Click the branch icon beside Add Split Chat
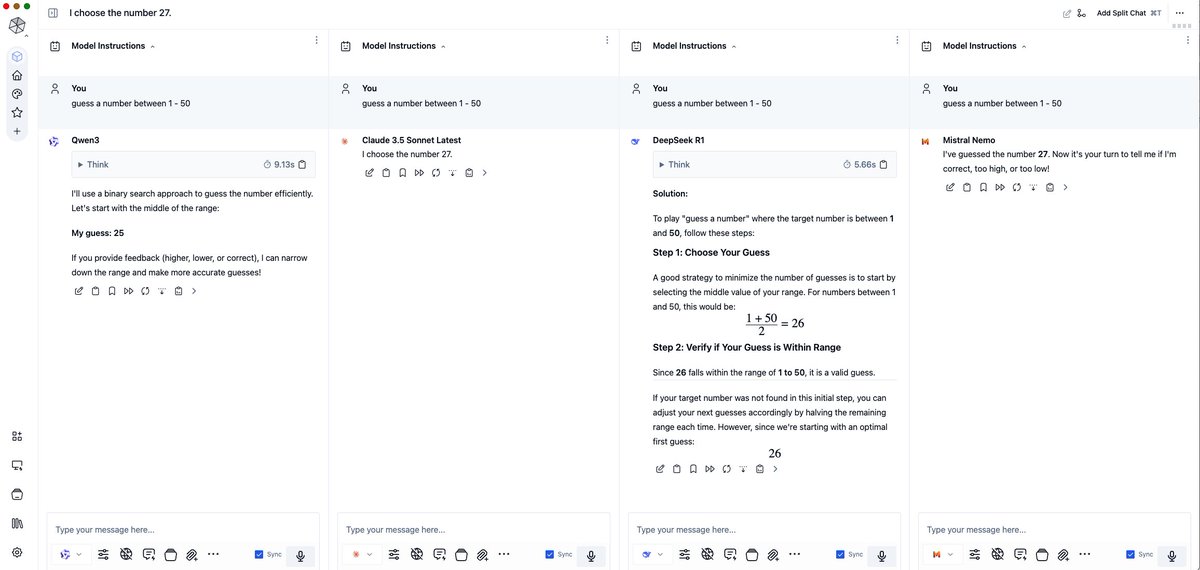Viewport: 1200px width, 570px height. 1081,13
